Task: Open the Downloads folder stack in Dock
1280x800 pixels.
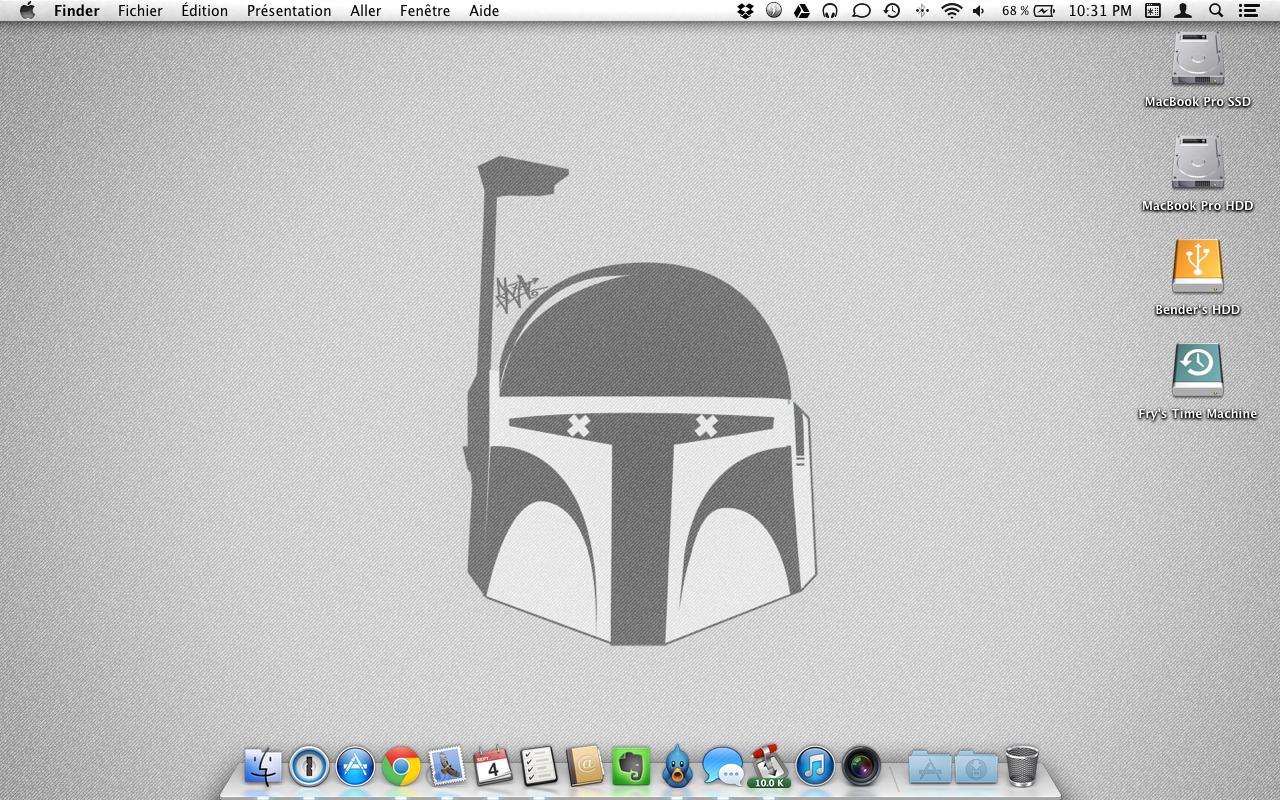Action: [976, 767]
